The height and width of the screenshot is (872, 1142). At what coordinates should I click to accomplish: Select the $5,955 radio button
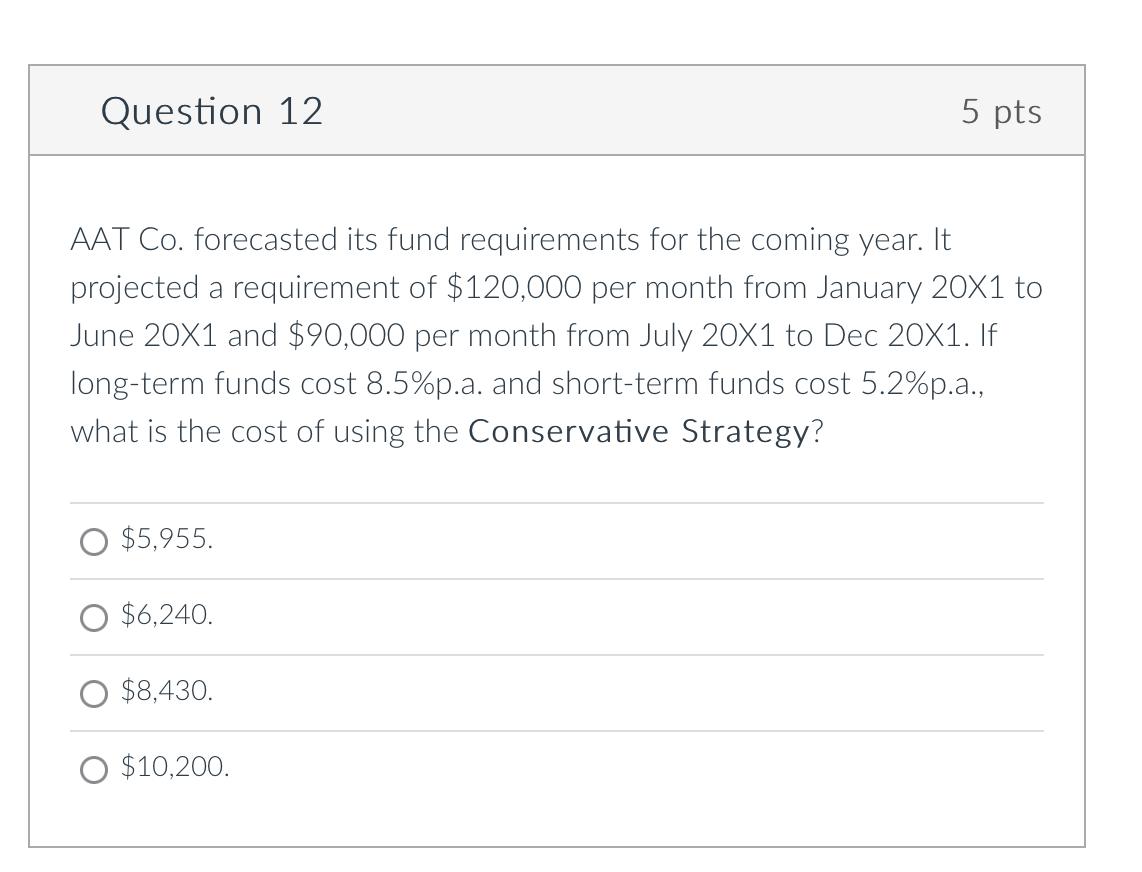pyautogui.click(x=94, y=541)
